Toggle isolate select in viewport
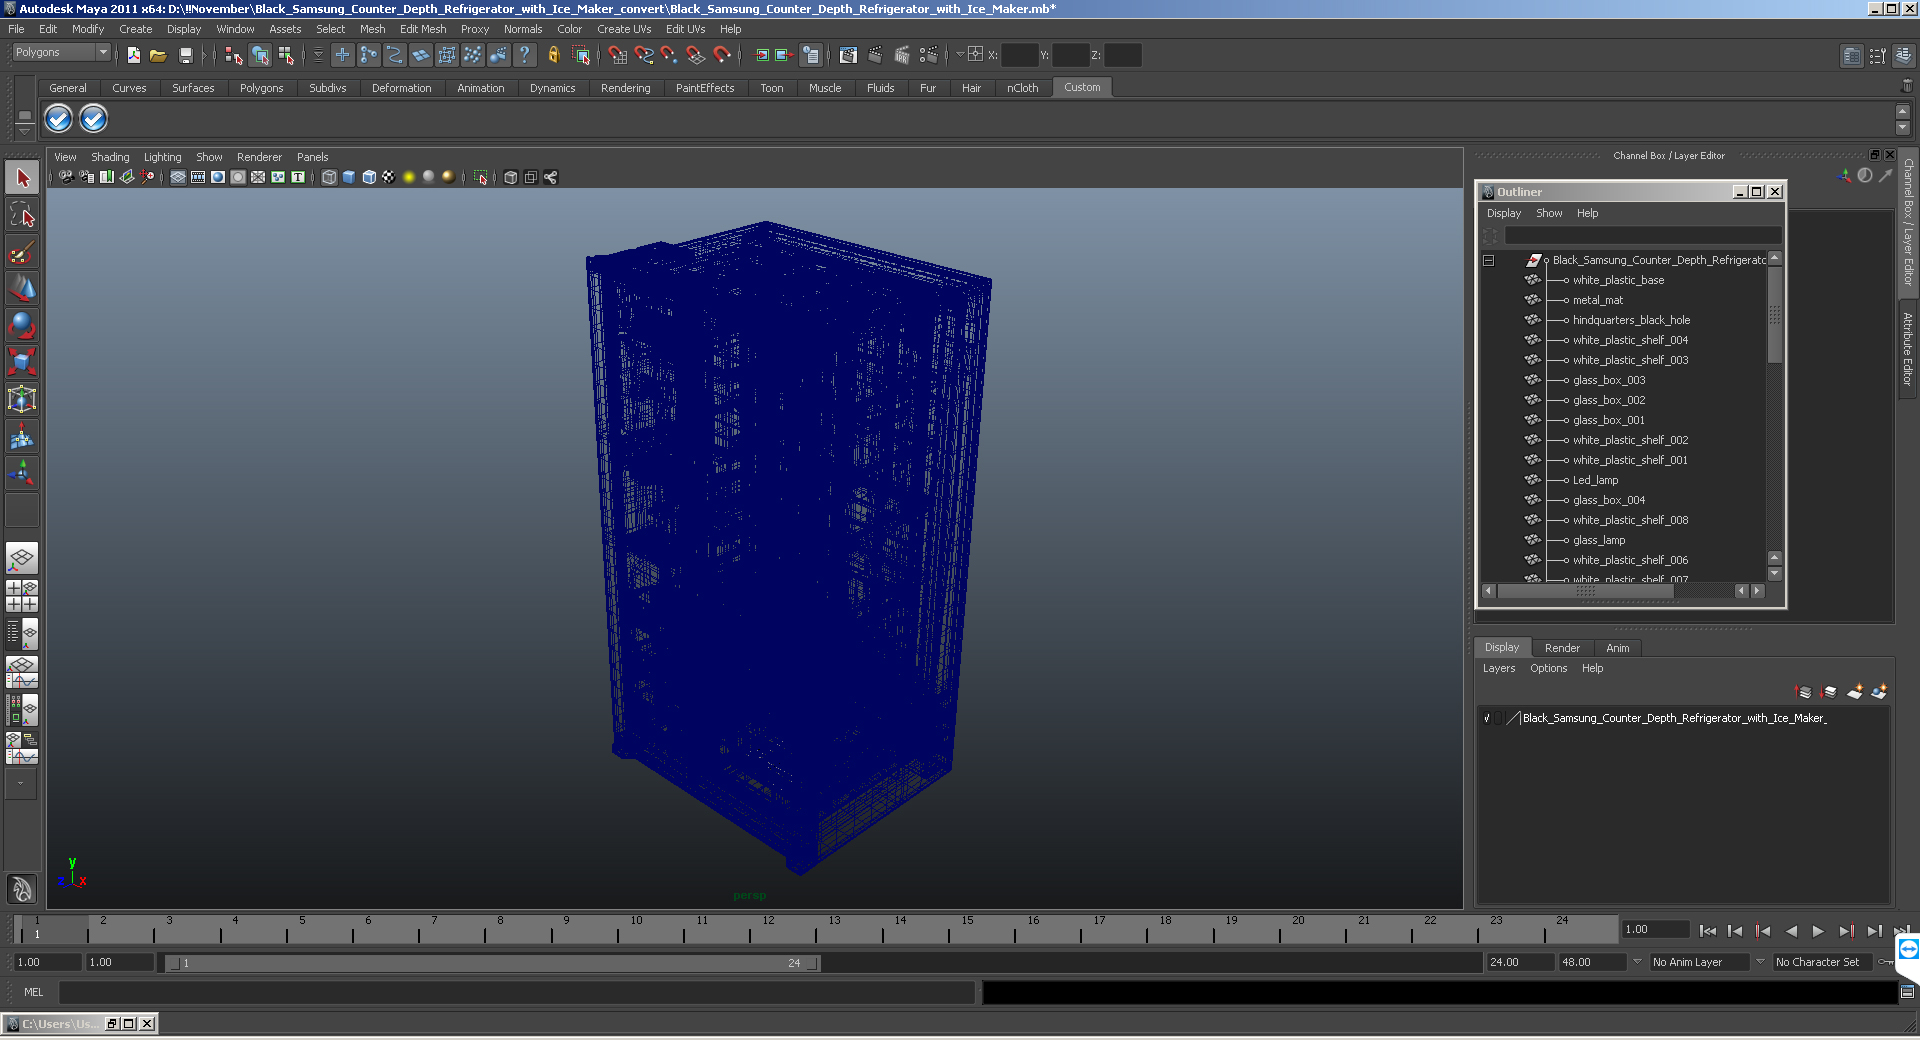The height and width of the screenshot is (1040, 1920). click(x=481, y=177)
